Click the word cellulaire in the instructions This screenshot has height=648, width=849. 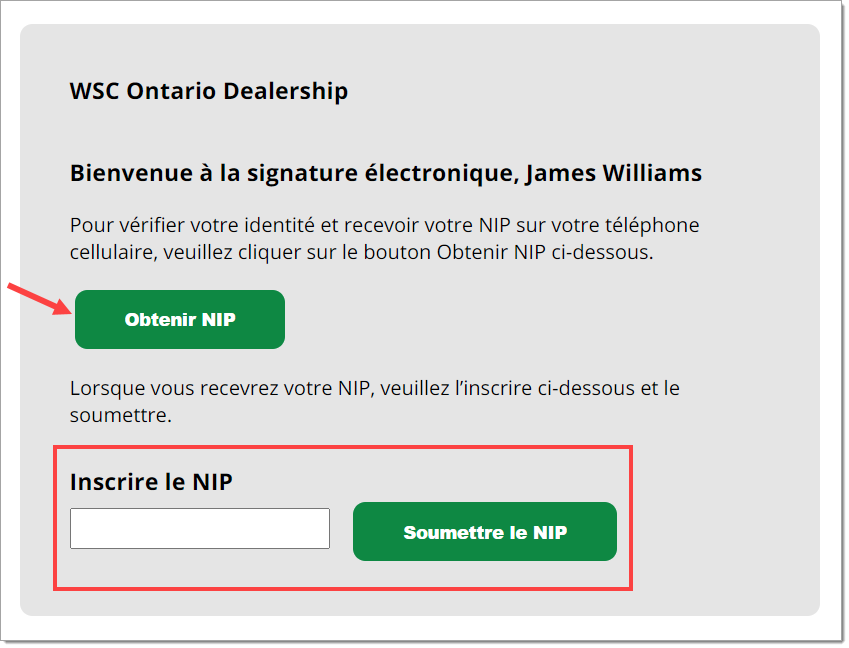coord(111,252)
